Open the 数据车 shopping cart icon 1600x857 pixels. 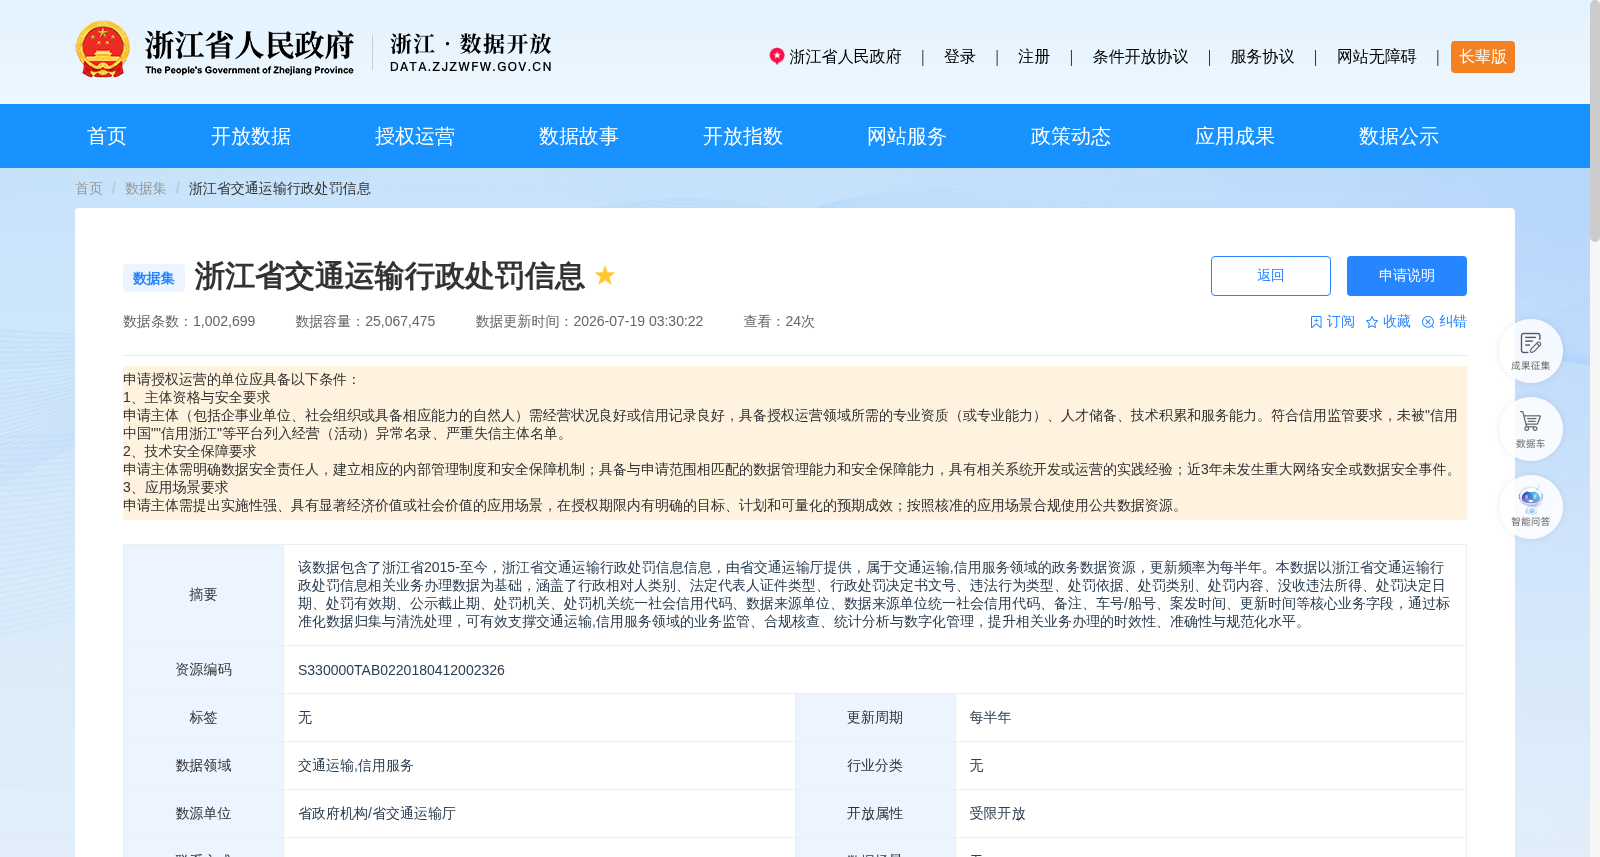1530,429
